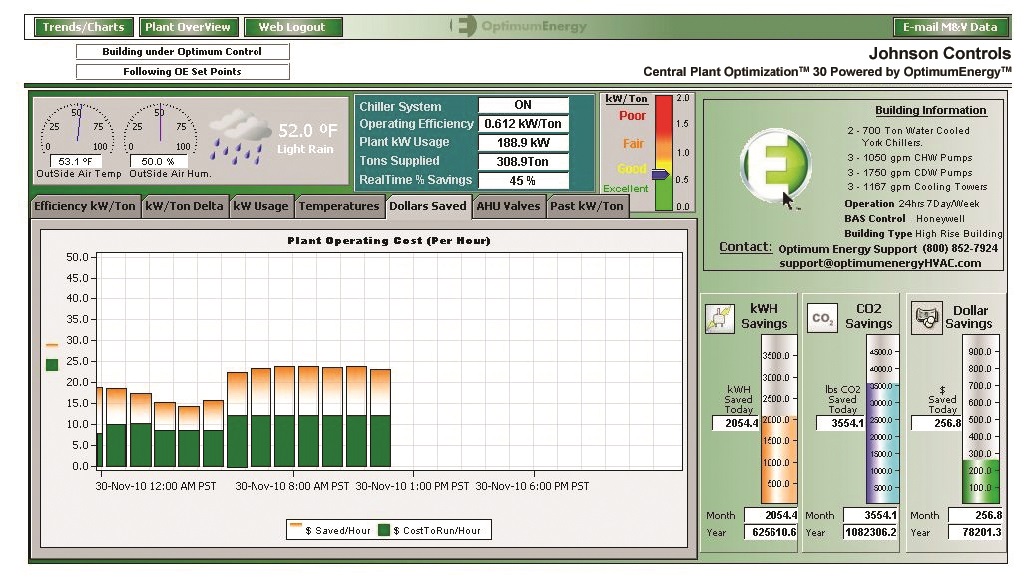Screen dimensions: 1033x578
Task: Click the Building under Optimum Control status box
Action: pos(182,51)
